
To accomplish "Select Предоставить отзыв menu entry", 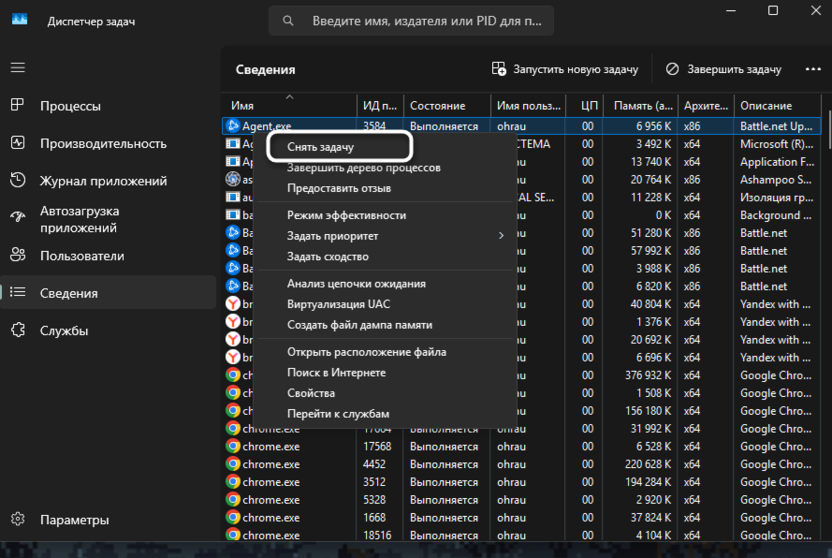I will (x=339, y=188).
